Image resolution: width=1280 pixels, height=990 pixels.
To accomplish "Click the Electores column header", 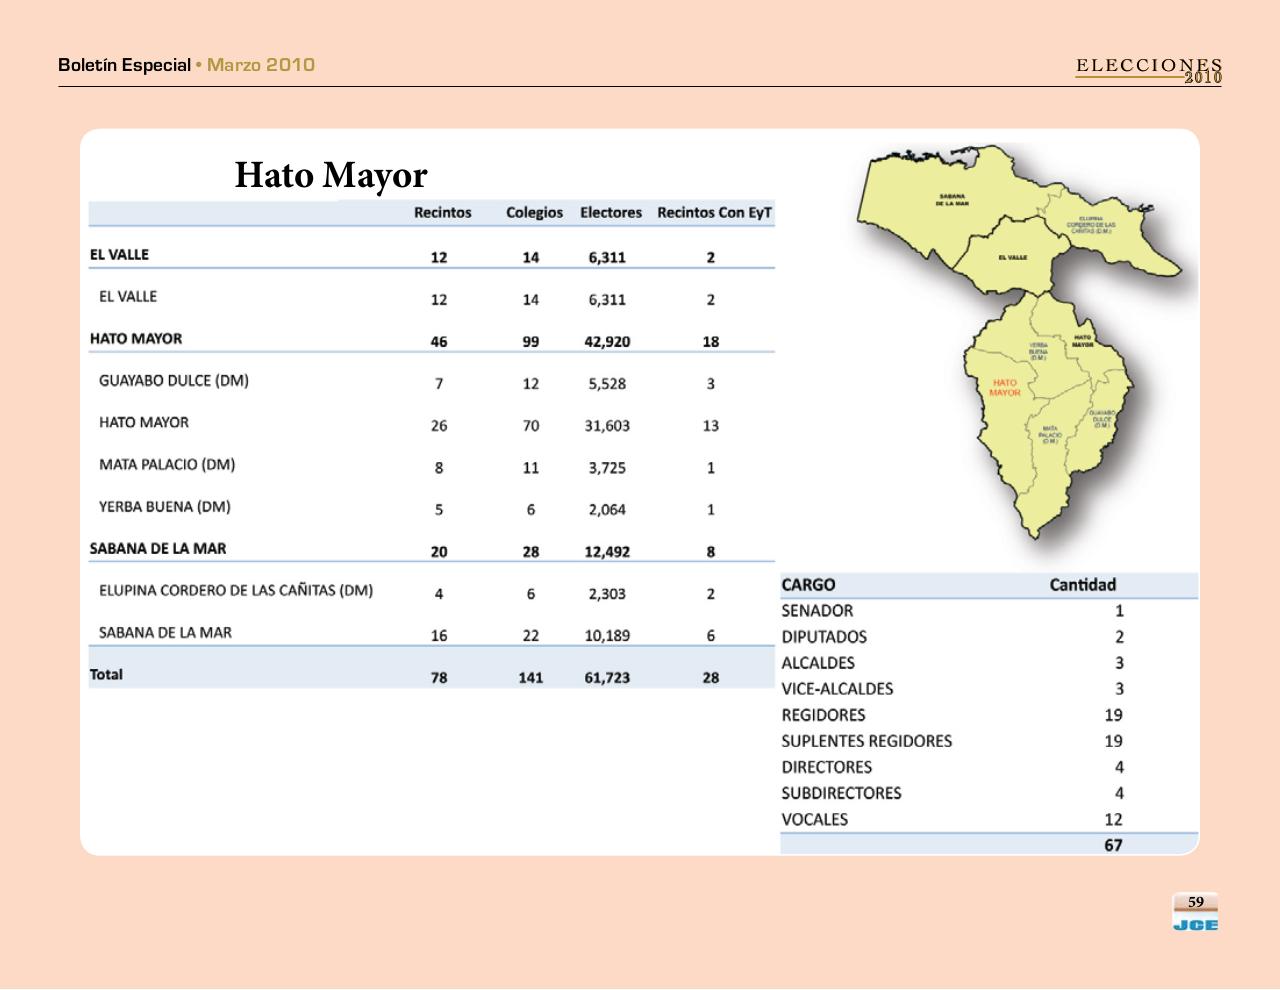I will point(610,213).
